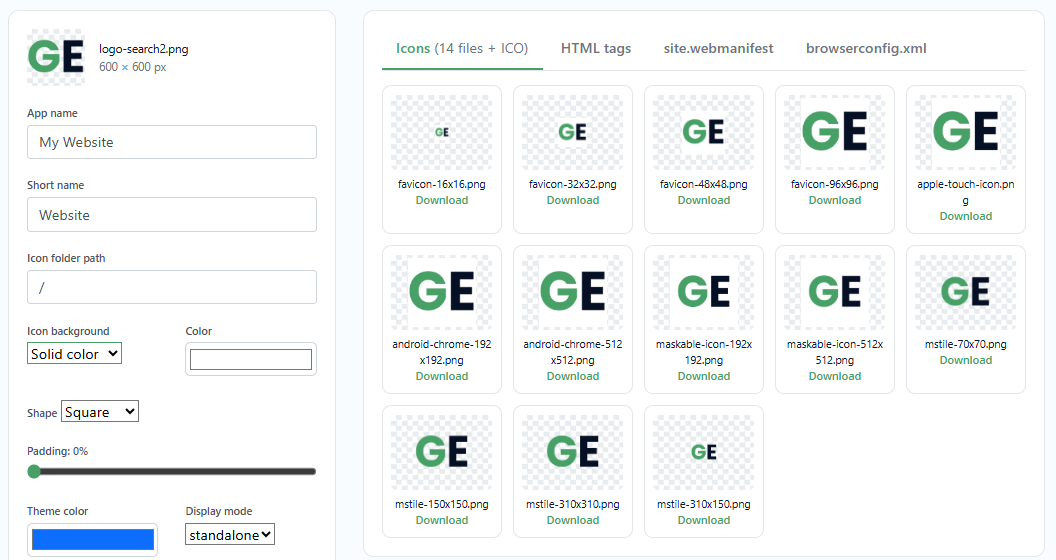Click the mstile-150x150.png preview image

[442, 452]
